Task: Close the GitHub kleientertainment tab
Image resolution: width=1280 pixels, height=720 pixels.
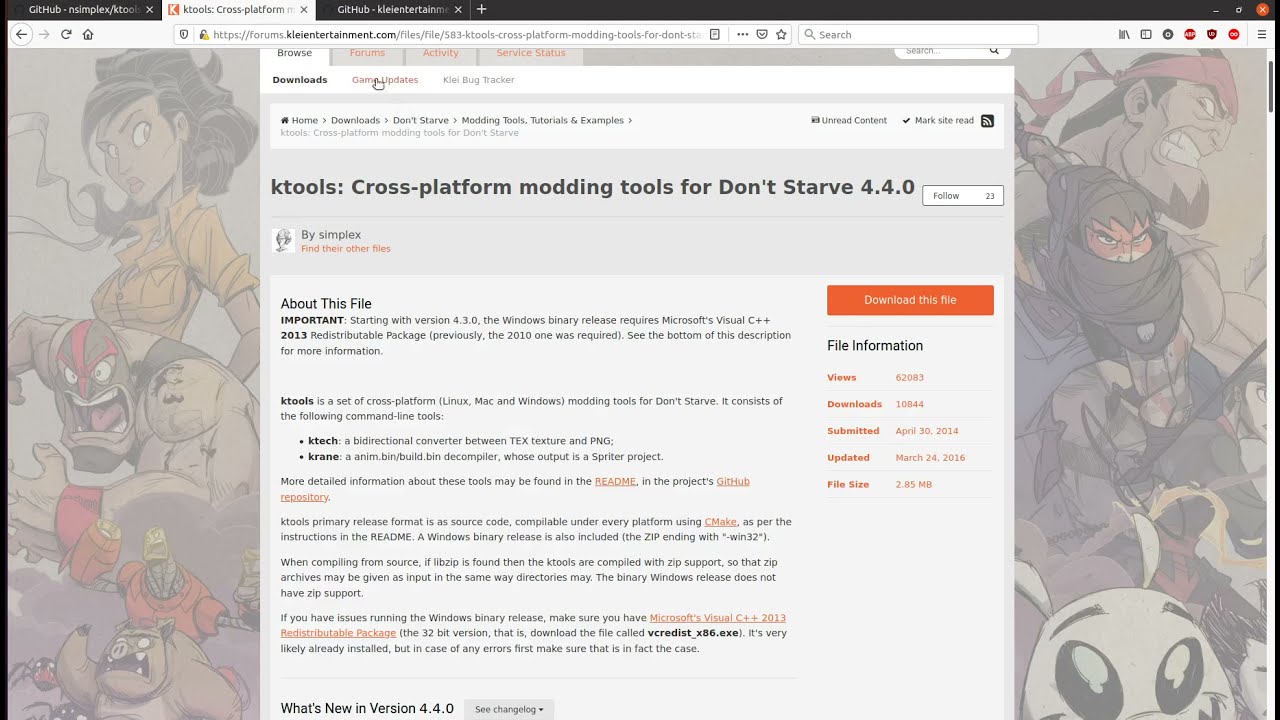Action: click(458, 9)
